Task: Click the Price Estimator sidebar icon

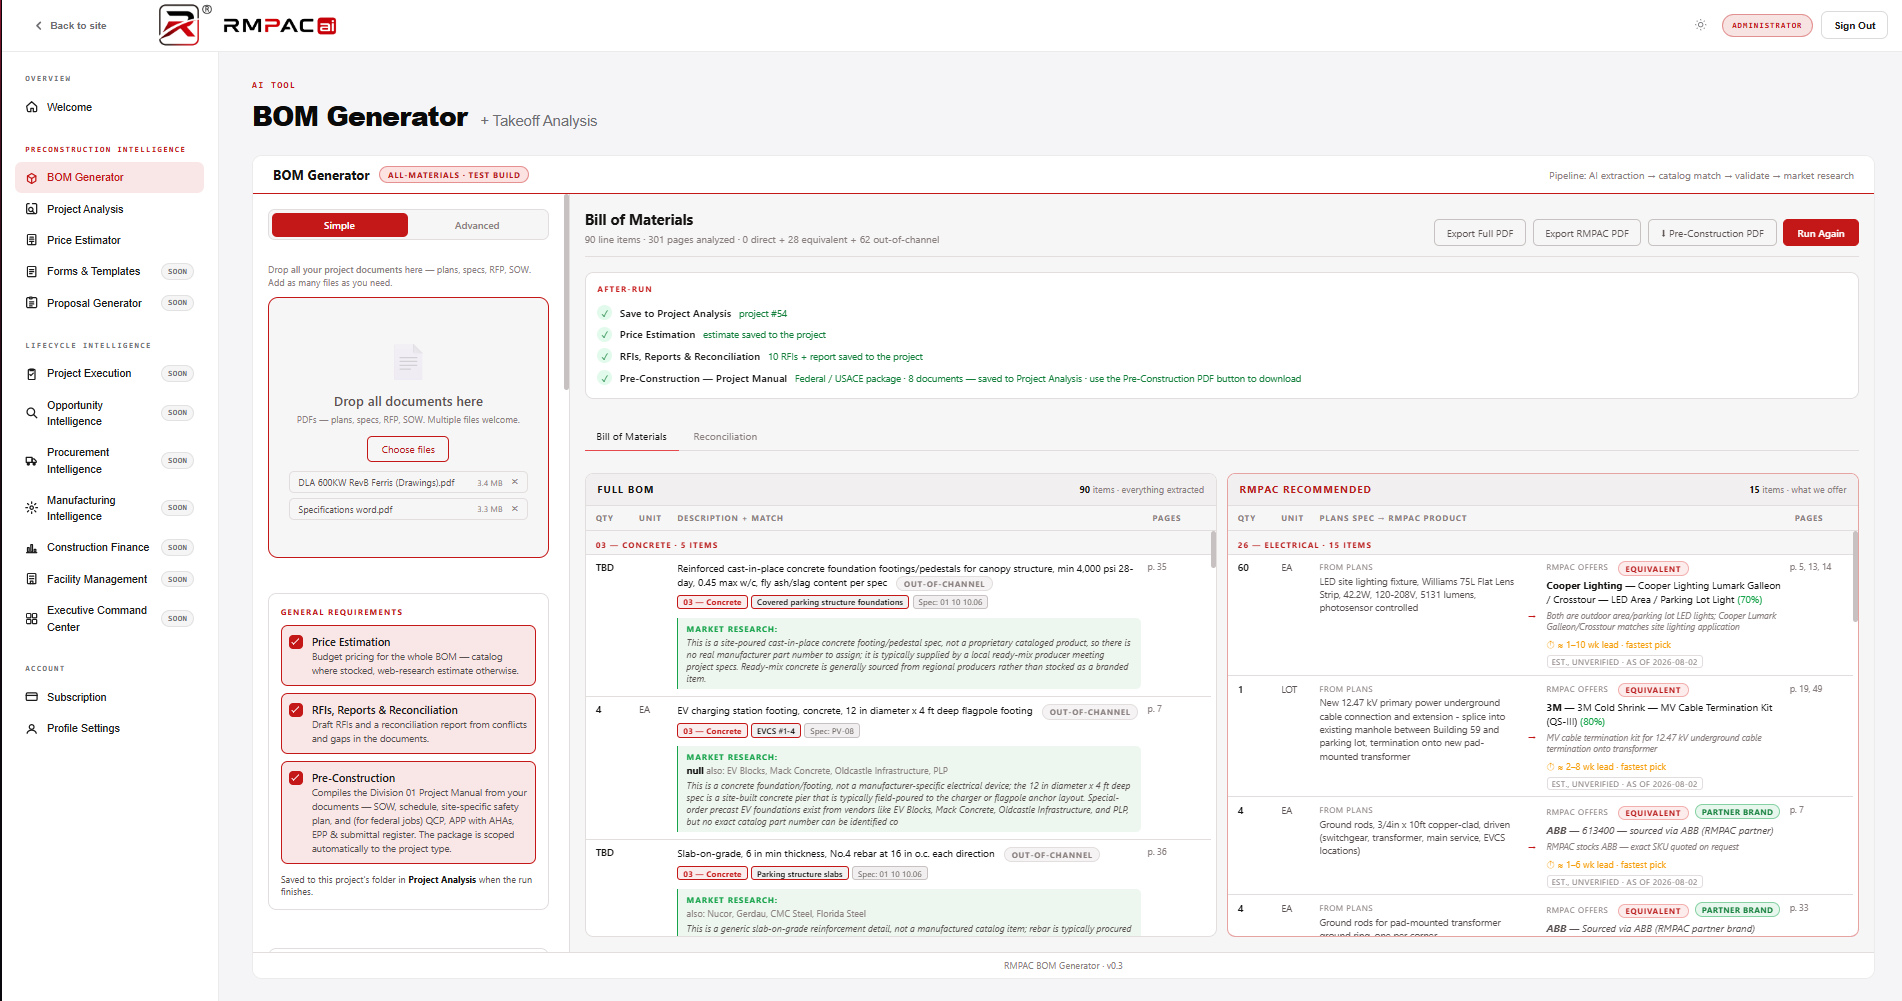Action: coord(32,240)
